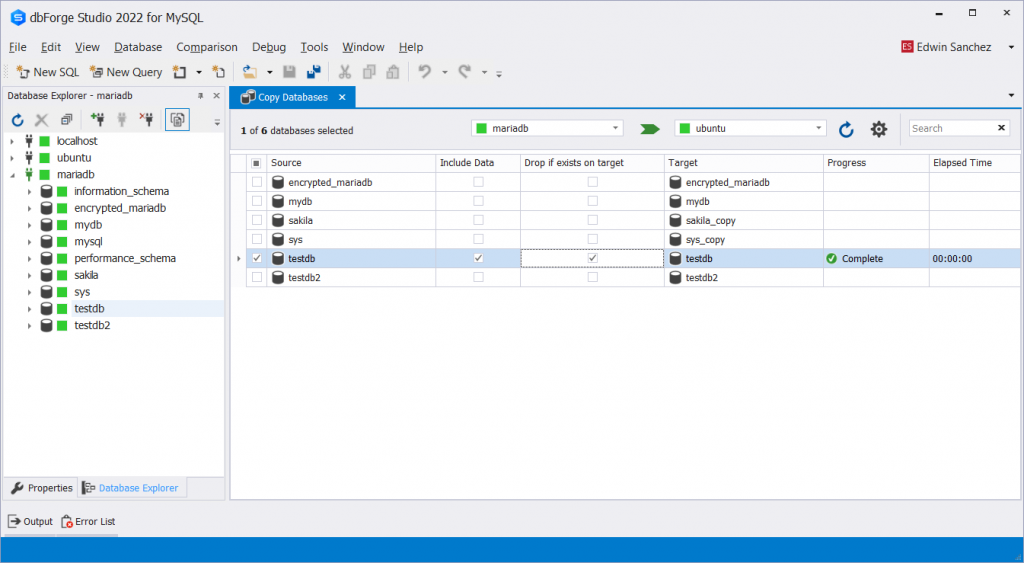Open the user account dropdown arrow
Screen dimensions: 1024x563
coord(1011,47)
